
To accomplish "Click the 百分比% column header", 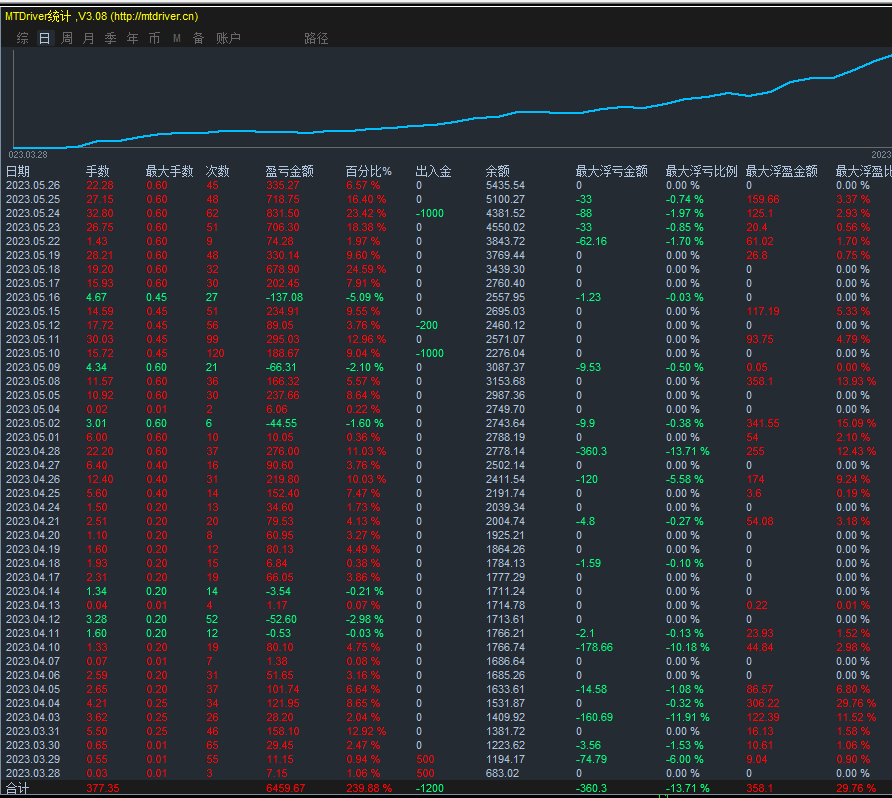I will pos(369,171).
